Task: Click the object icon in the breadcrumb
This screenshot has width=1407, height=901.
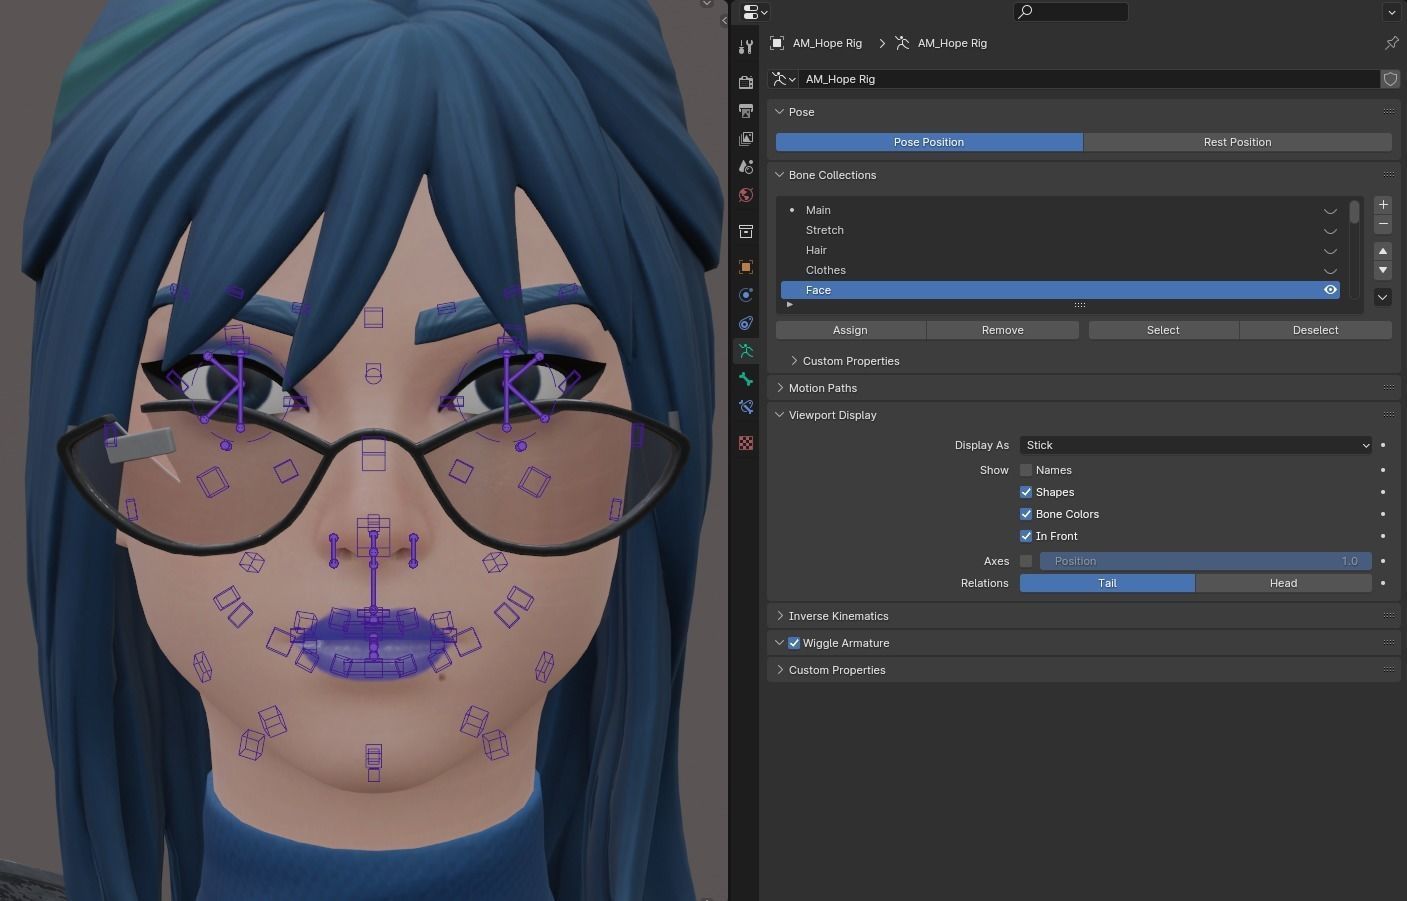Action: pyautogui.click(x=777, y=43)
